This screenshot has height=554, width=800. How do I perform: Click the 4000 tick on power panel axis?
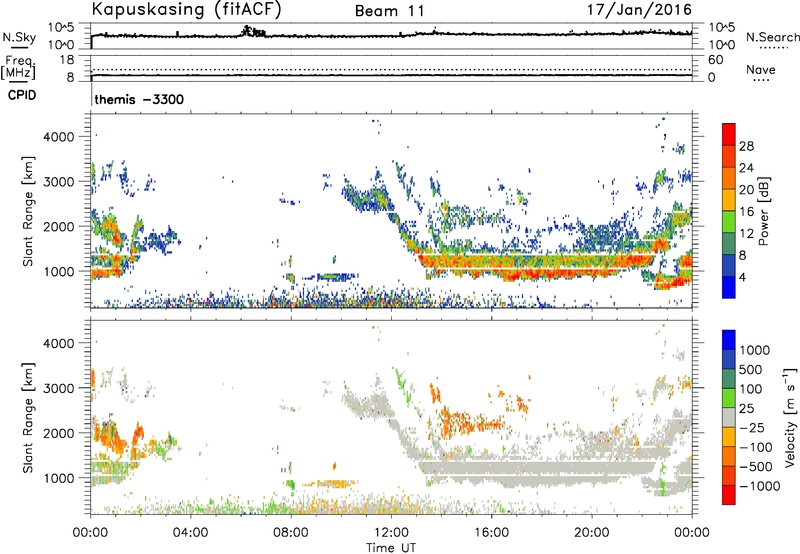tap(58, 137)
